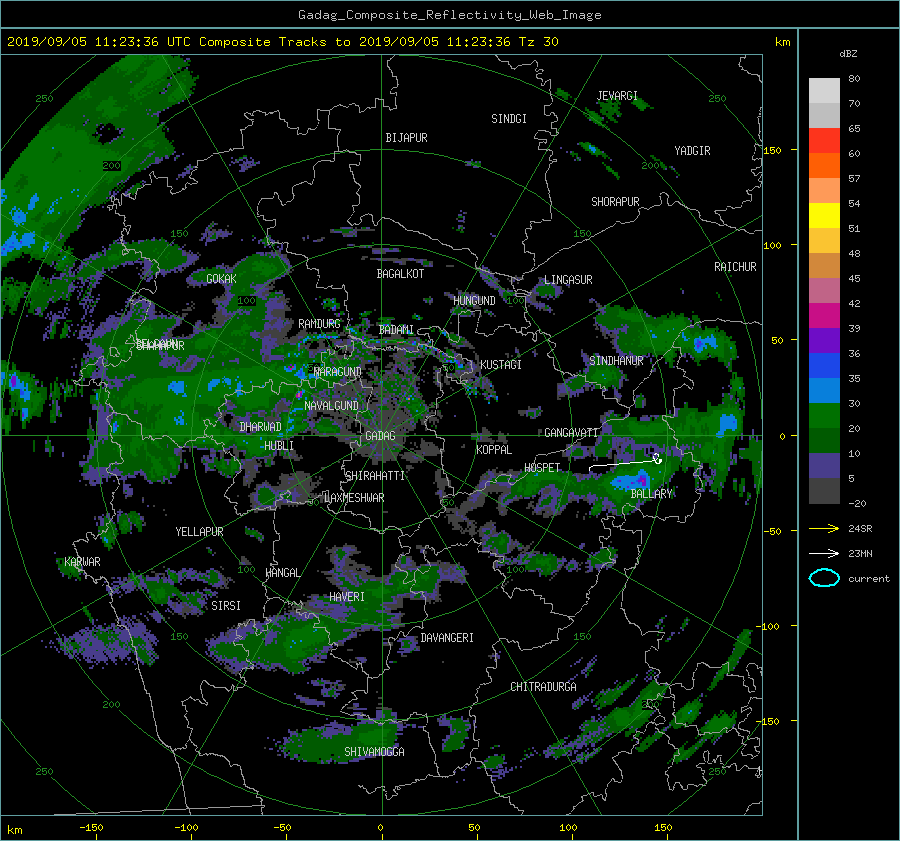This screenshot has height=841, width=900.
Task: Click the yellow 24SR arrow legend icon
Action: tap(824, 528)
